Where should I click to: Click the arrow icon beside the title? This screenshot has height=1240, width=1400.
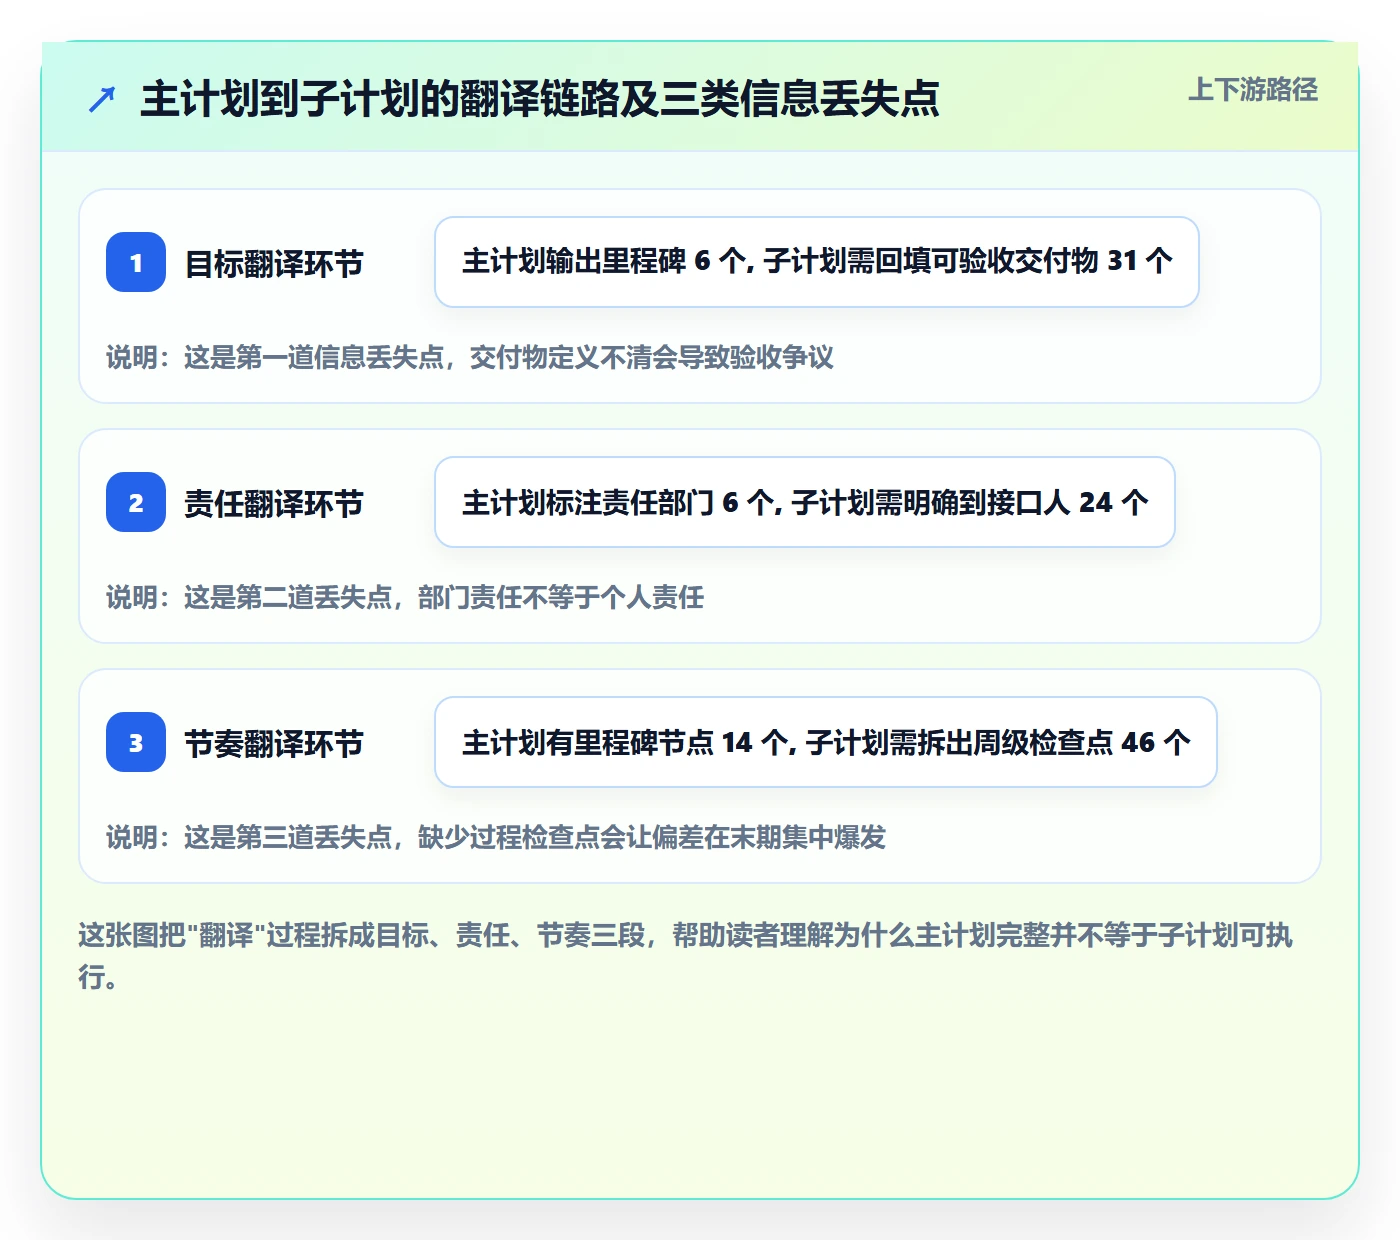[x=102, y=99]
